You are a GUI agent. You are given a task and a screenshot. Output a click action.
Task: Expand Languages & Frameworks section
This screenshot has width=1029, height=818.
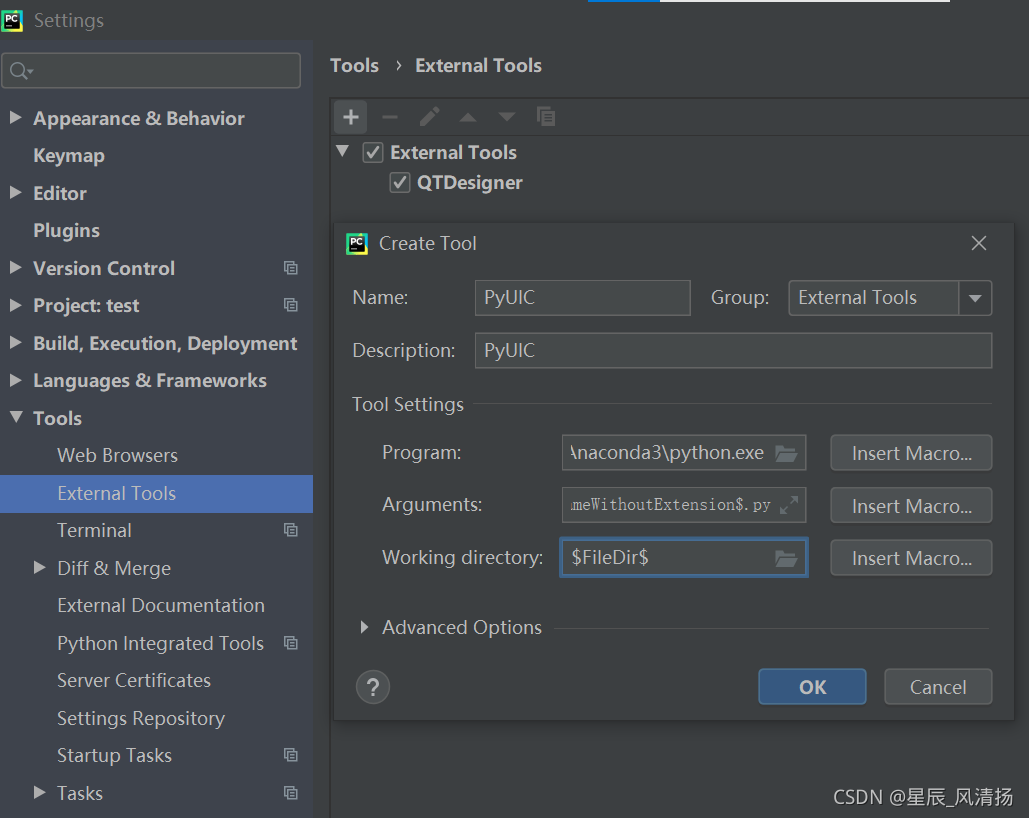coord(16,379)
